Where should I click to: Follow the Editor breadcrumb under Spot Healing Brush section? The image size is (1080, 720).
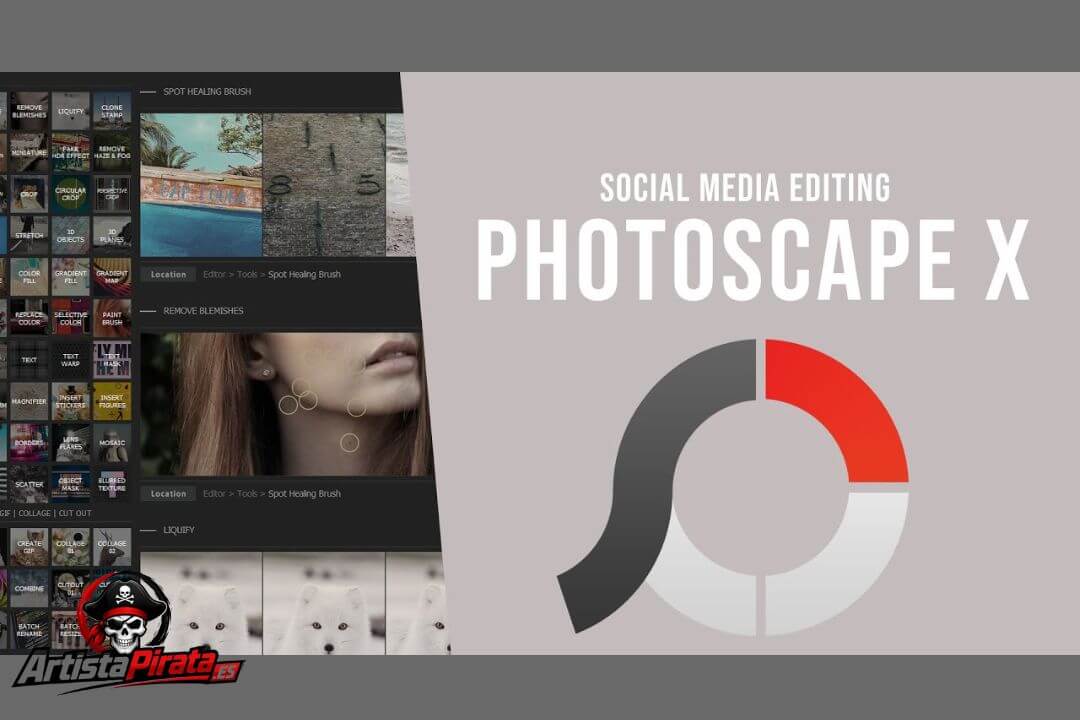tap(214, 274)
